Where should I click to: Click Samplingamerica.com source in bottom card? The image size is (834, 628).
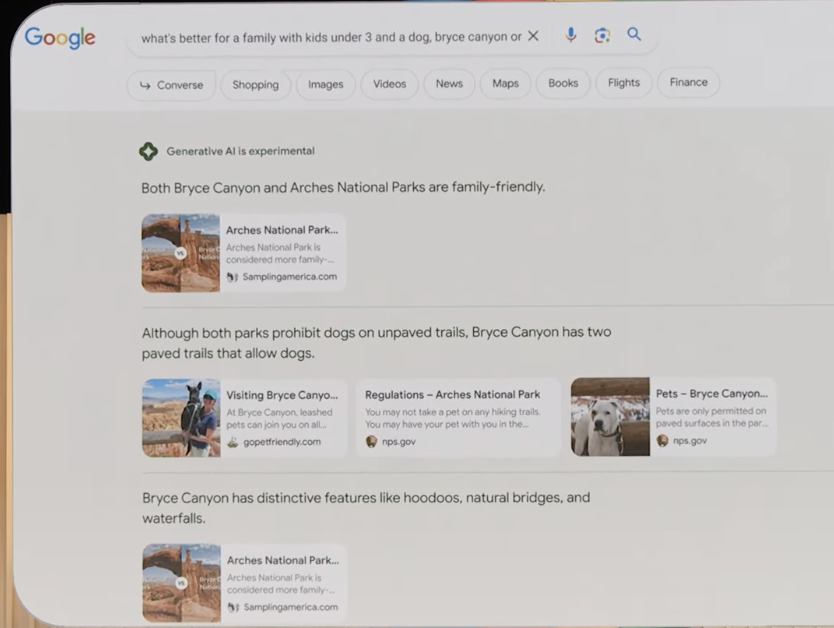(x=291, y=607)
